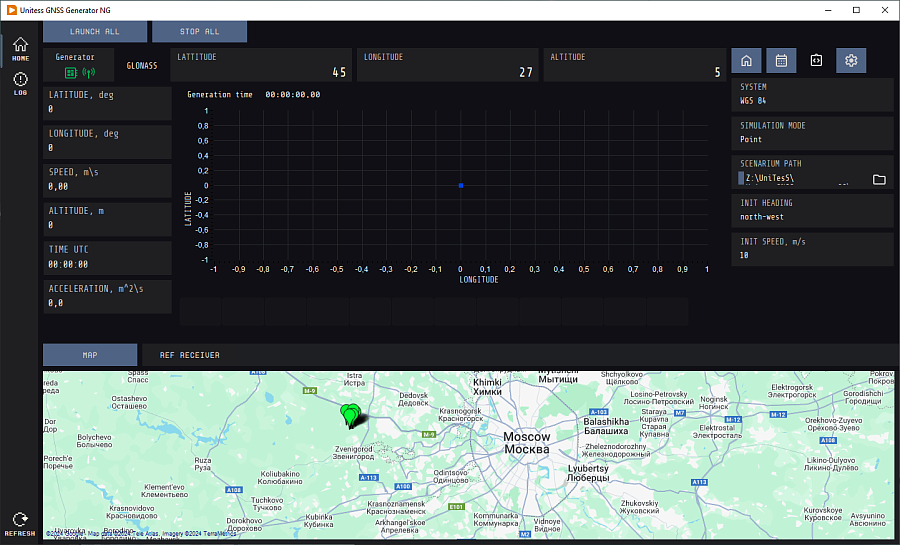Open the calendar date settings icon
Image resolution: width=900 pixels, height=545 pixels.
[x=781, y=61]
